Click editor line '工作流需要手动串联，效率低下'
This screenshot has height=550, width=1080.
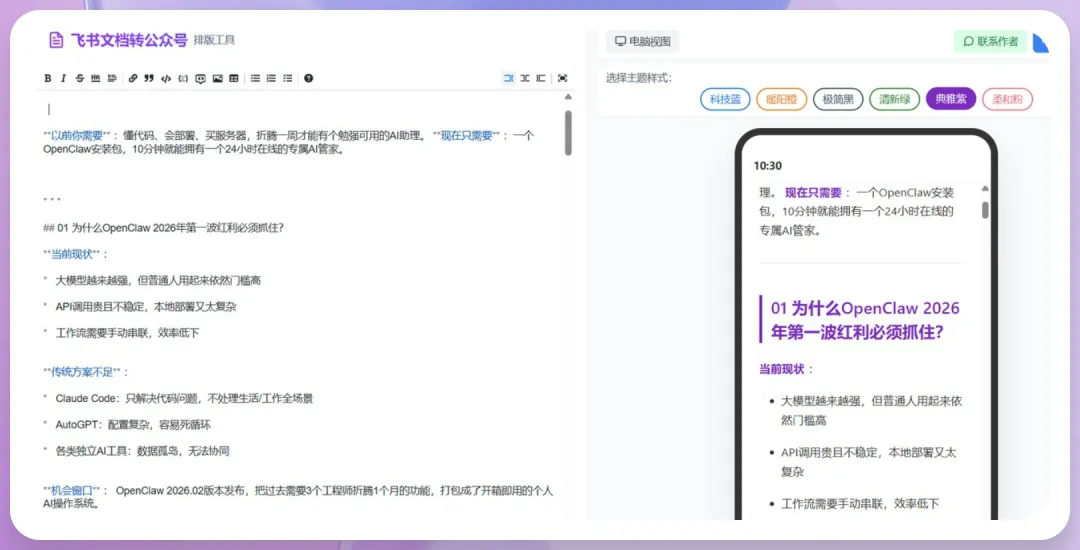coord(127,332)
